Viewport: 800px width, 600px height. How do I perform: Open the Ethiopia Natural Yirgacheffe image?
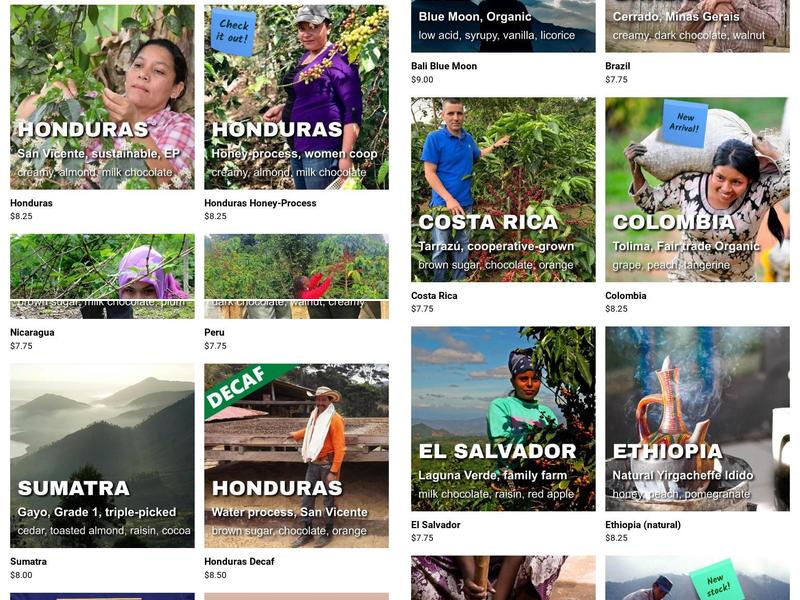click(697, 418)
